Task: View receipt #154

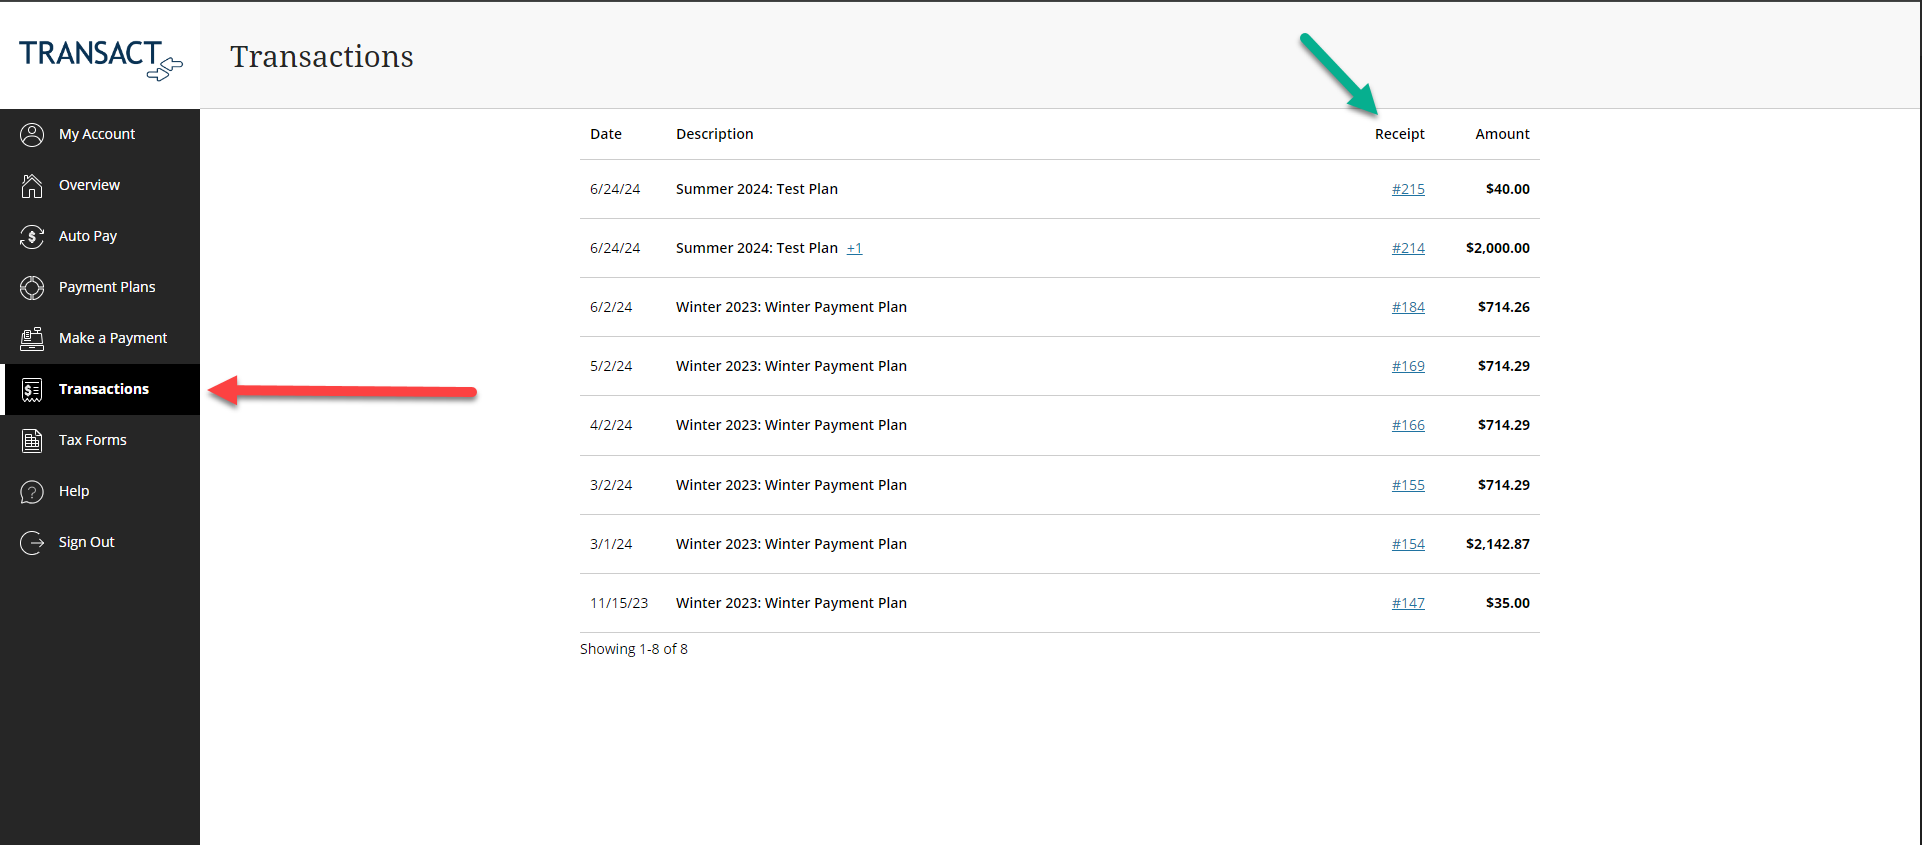Action: click(x=1408, y=544)
